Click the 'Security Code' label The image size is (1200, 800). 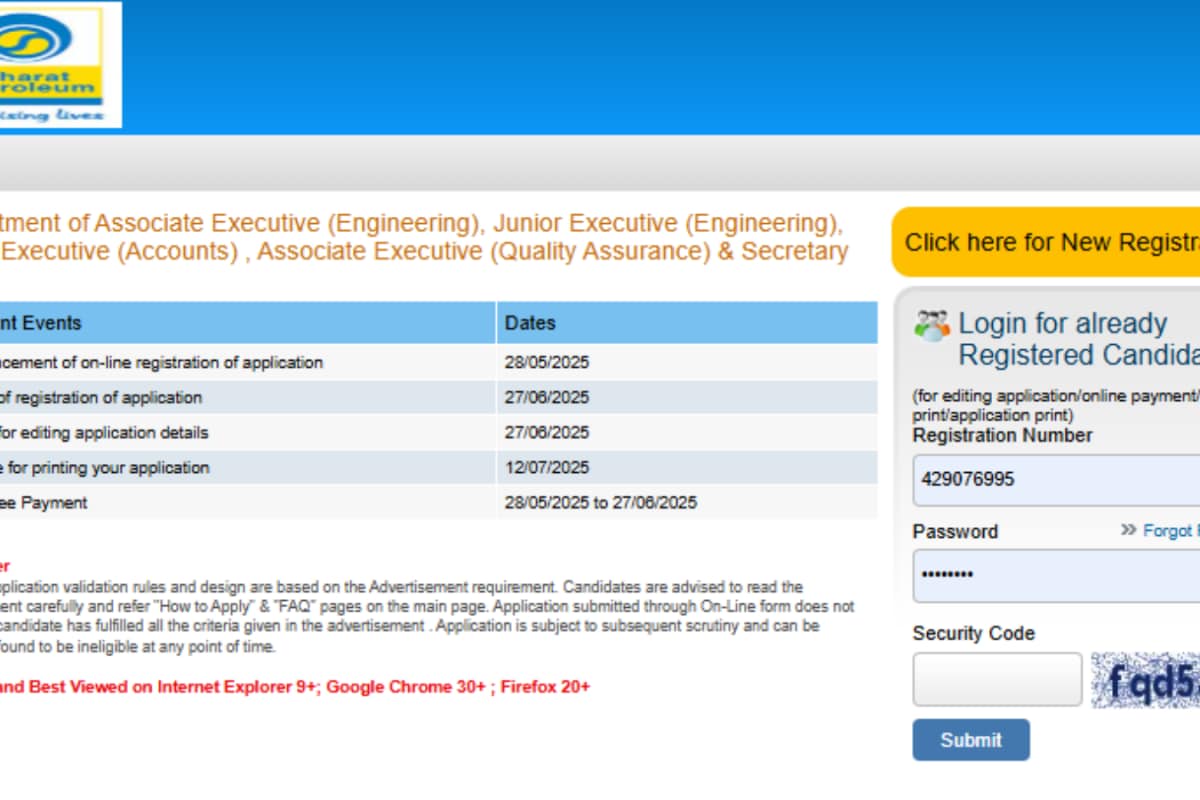tap(973, 633)
